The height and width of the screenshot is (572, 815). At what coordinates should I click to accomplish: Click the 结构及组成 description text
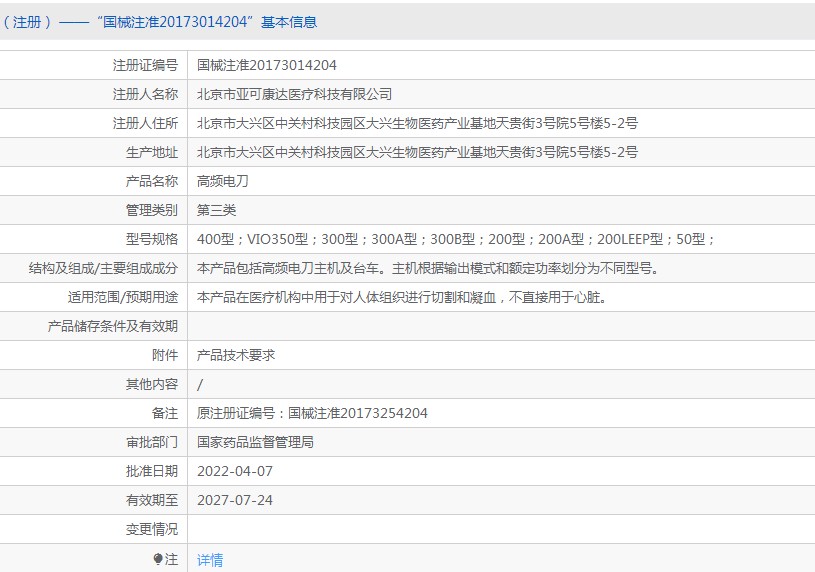(427, 268)
